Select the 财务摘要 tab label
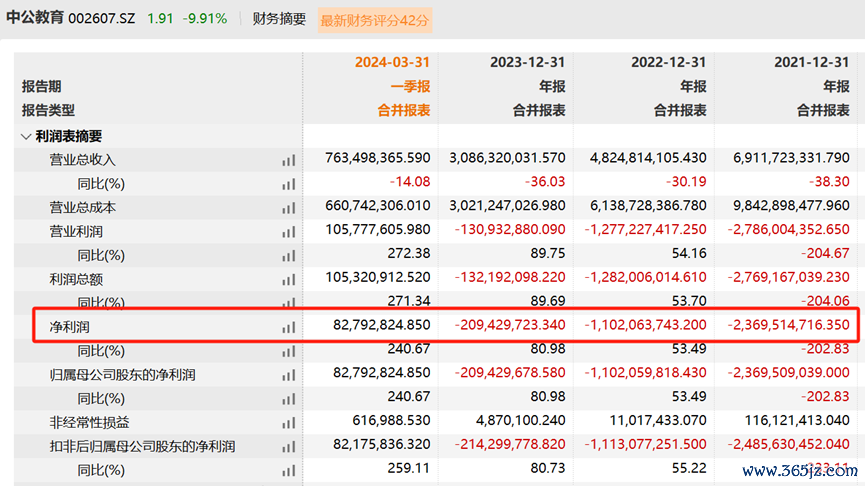 (279, 19)
